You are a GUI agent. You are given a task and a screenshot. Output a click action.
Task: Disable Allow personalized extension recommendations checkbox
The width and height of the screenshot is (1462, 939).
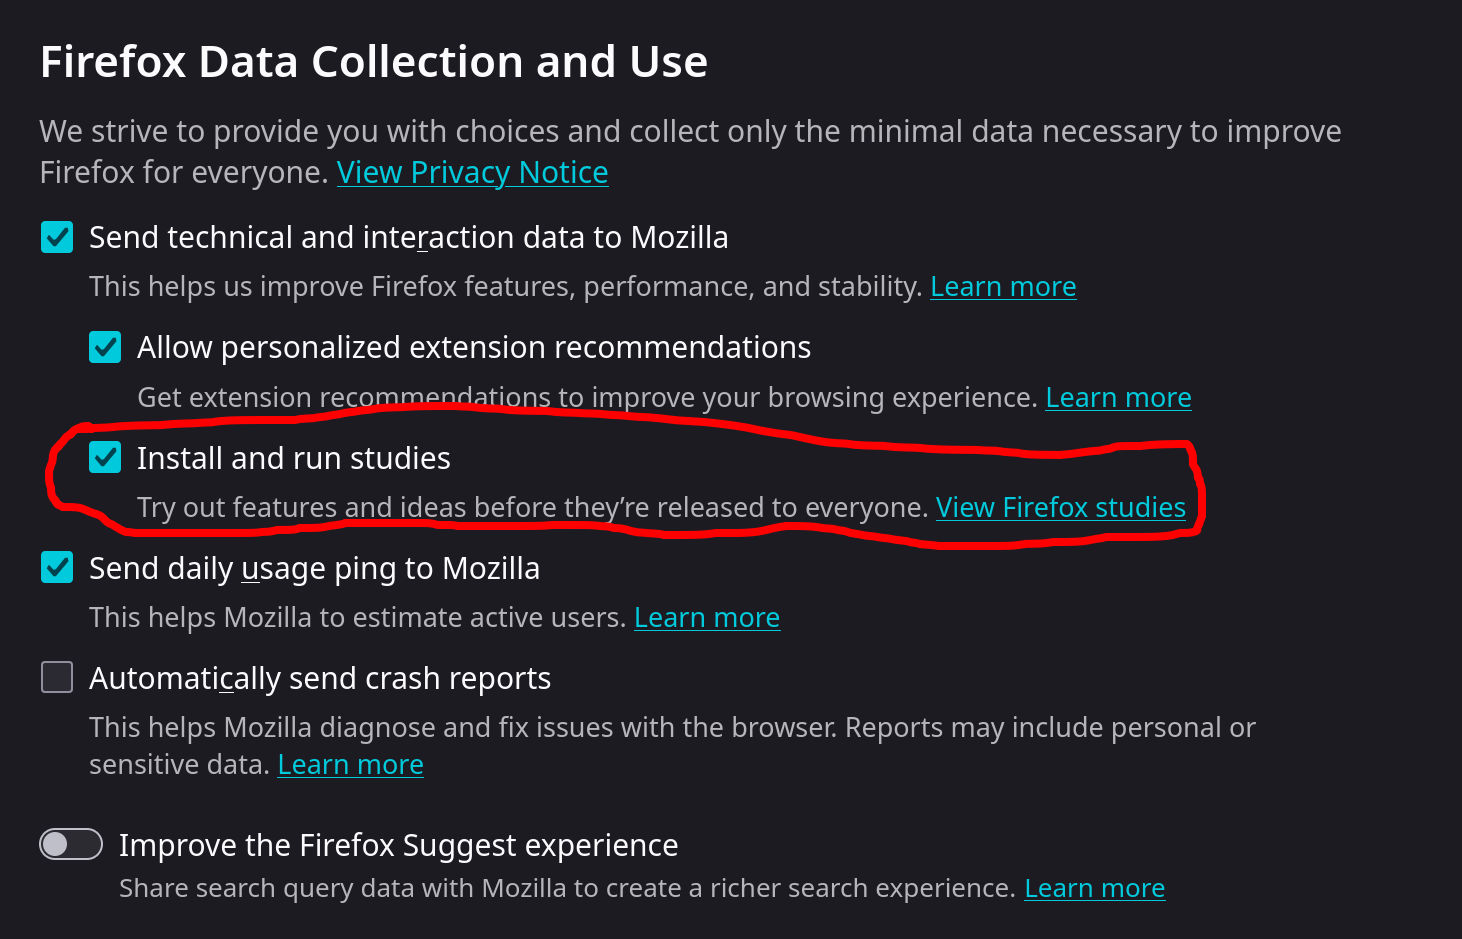coord(105,347)
